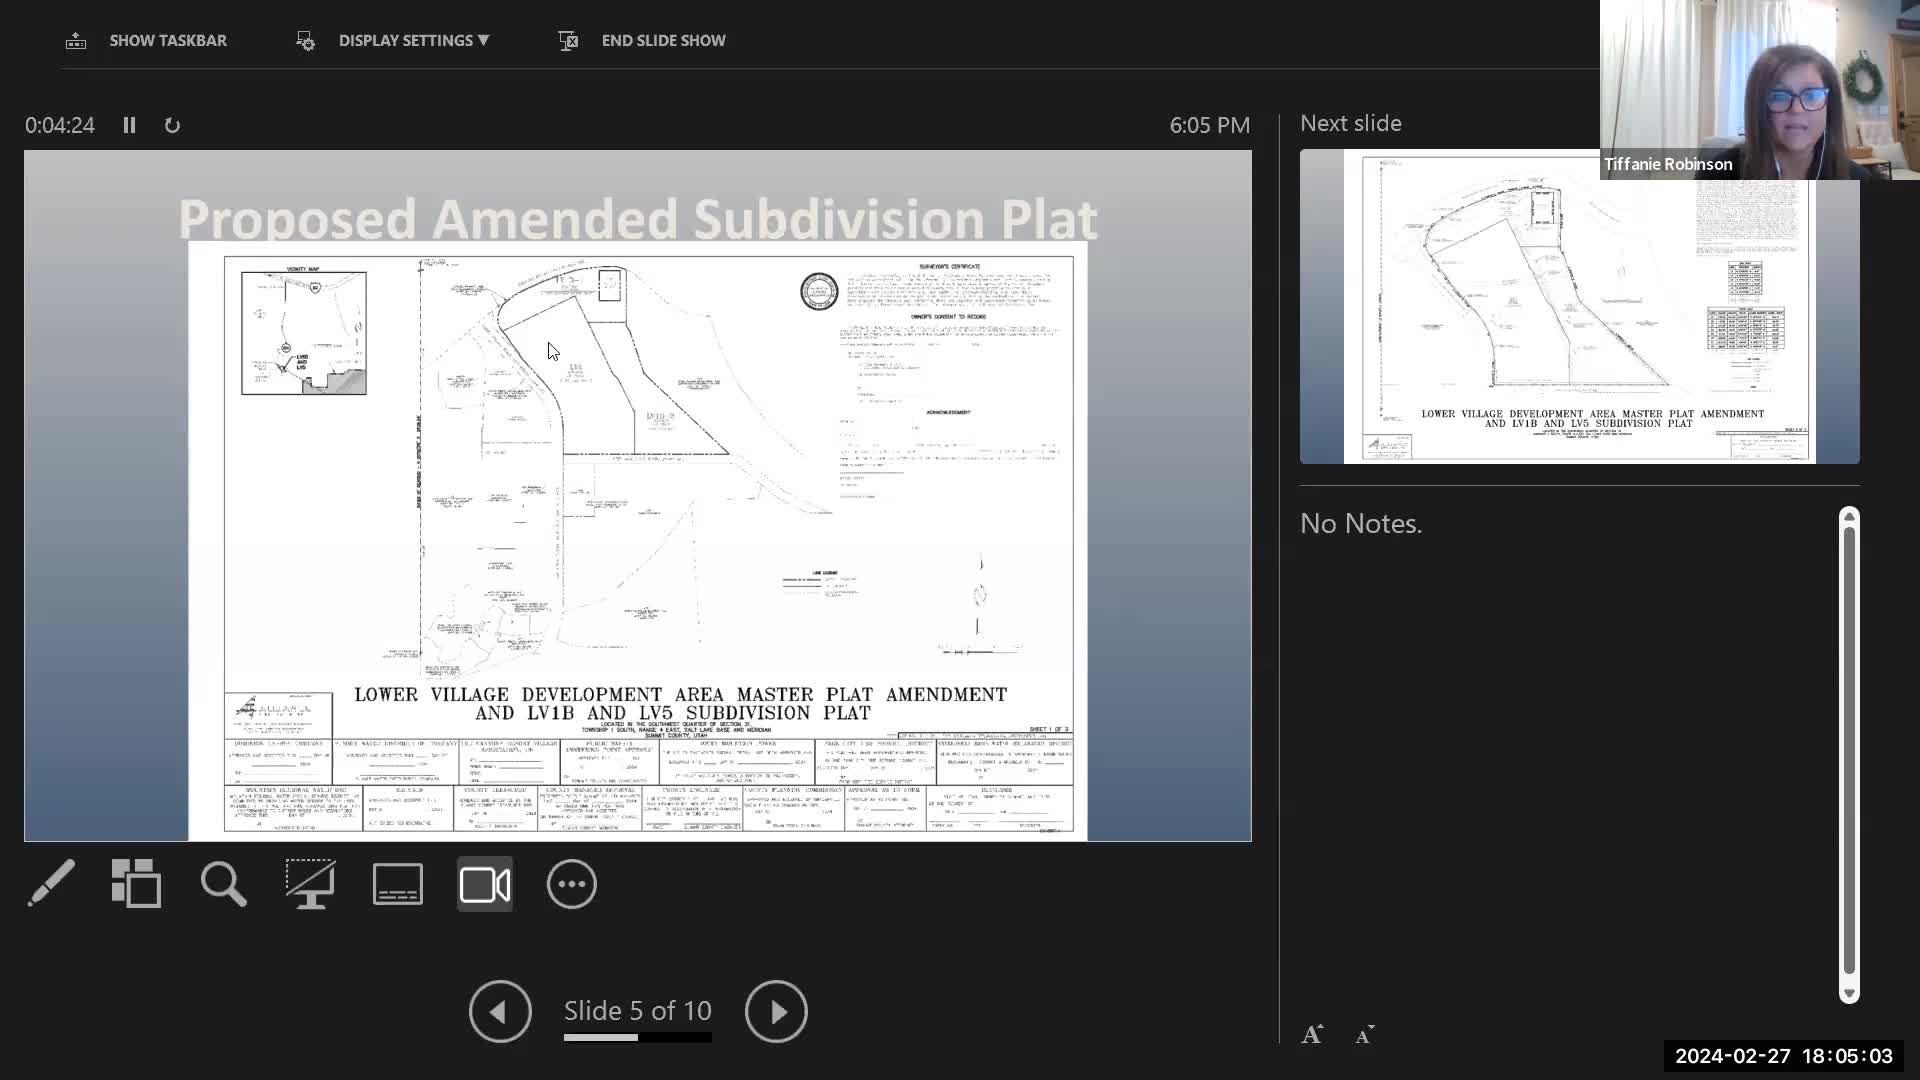Toggle subtitles icon
This screenshot has width=1920, height=1080.
[x=398, y=884]
